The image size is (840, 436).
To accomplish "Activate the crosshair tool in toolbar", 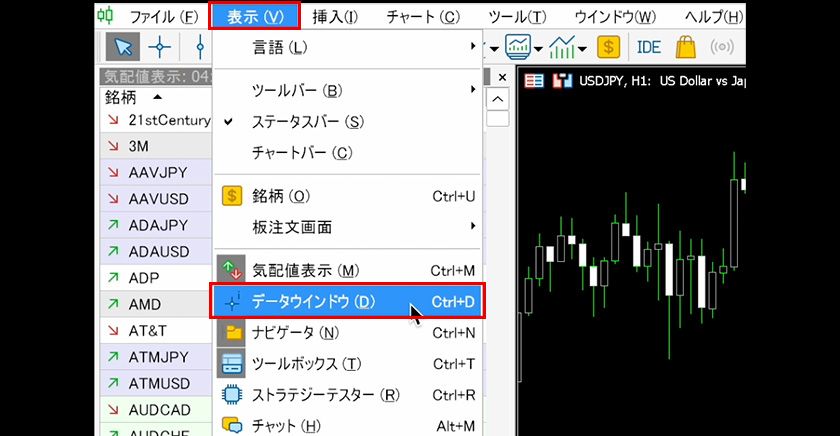I will [159, 47].
